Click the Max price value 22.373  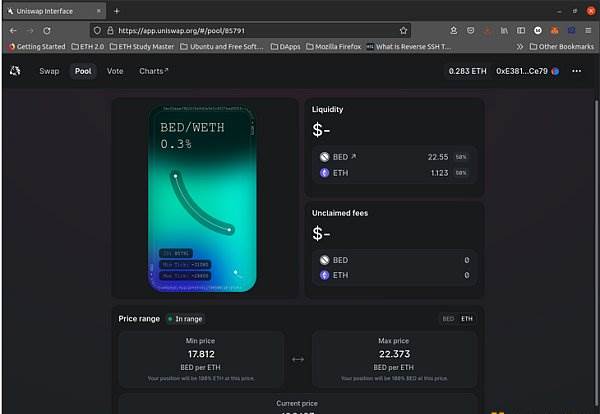pos(394,354)
